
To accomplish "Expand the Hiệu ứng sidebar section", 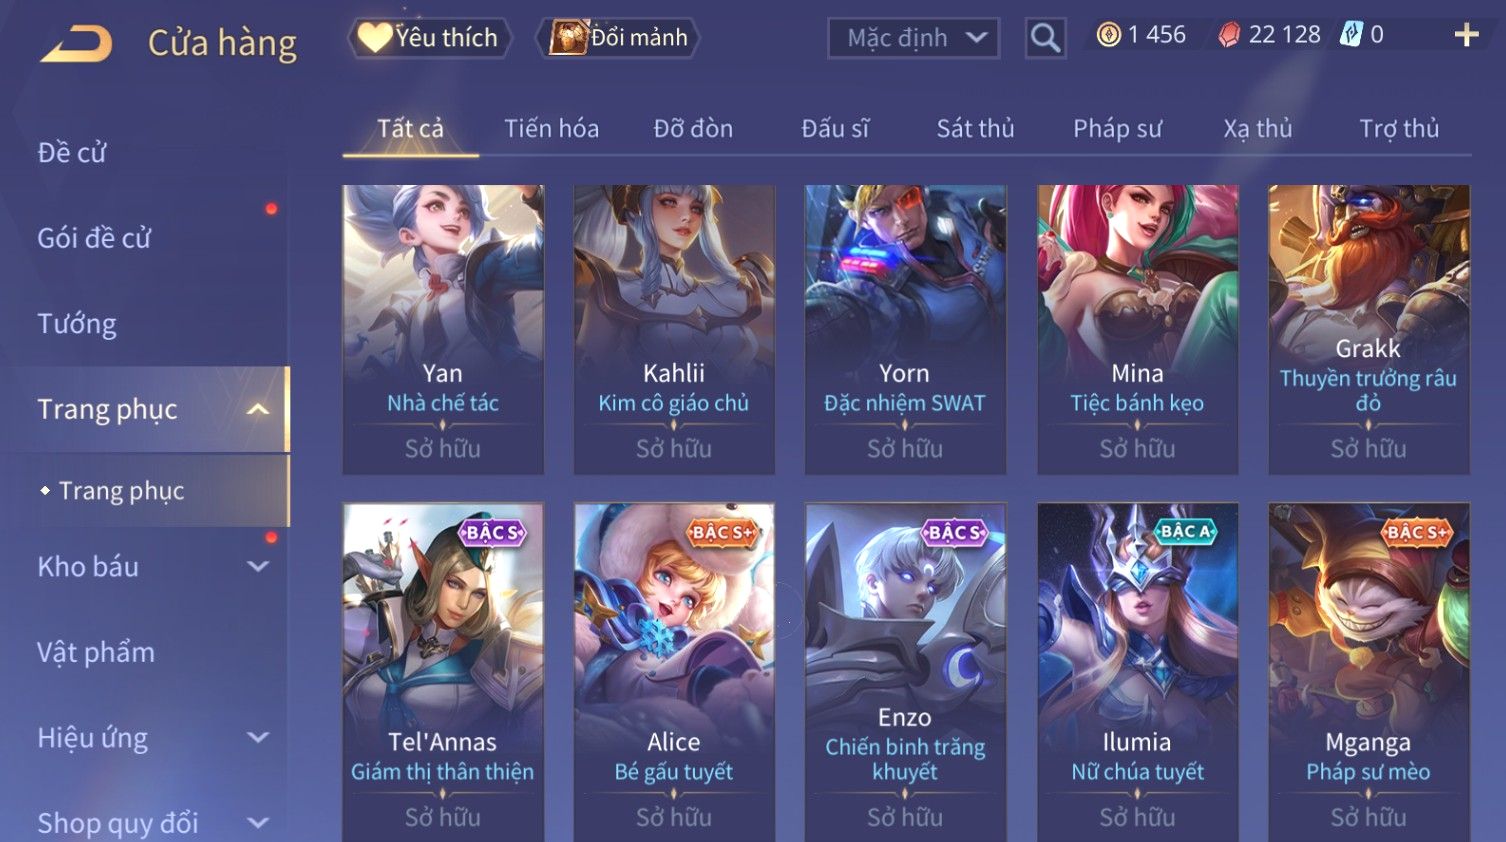I will 258,738.
